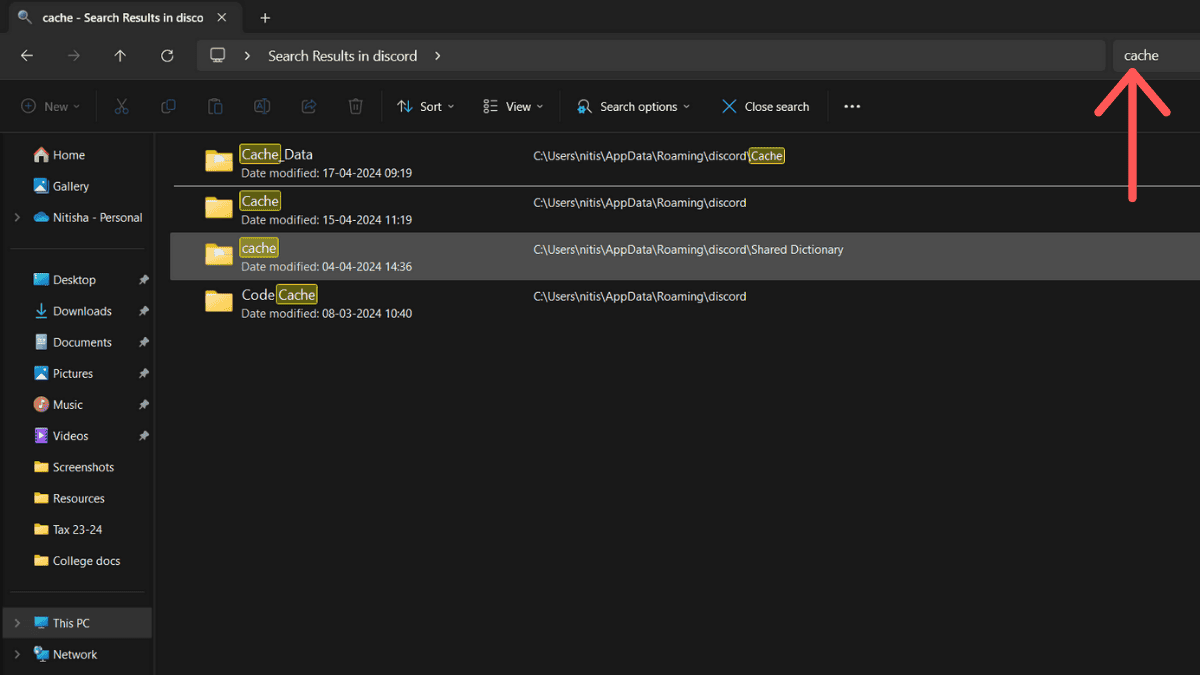This screenshot has height=675, width=1200.
Task: Click the Cache_Data folder icon
Action: [x=219, y=160]
